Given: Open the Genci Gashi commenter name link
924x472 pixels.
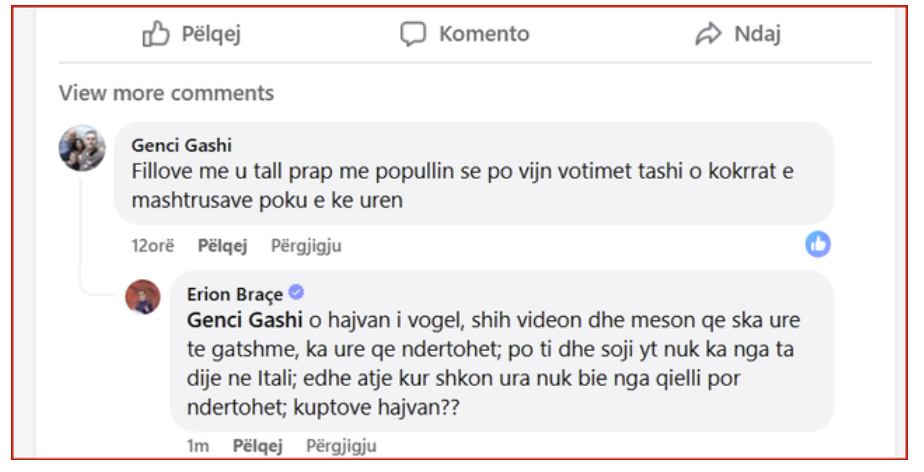Looking at the screenshot, I should [x=182, y=145].
